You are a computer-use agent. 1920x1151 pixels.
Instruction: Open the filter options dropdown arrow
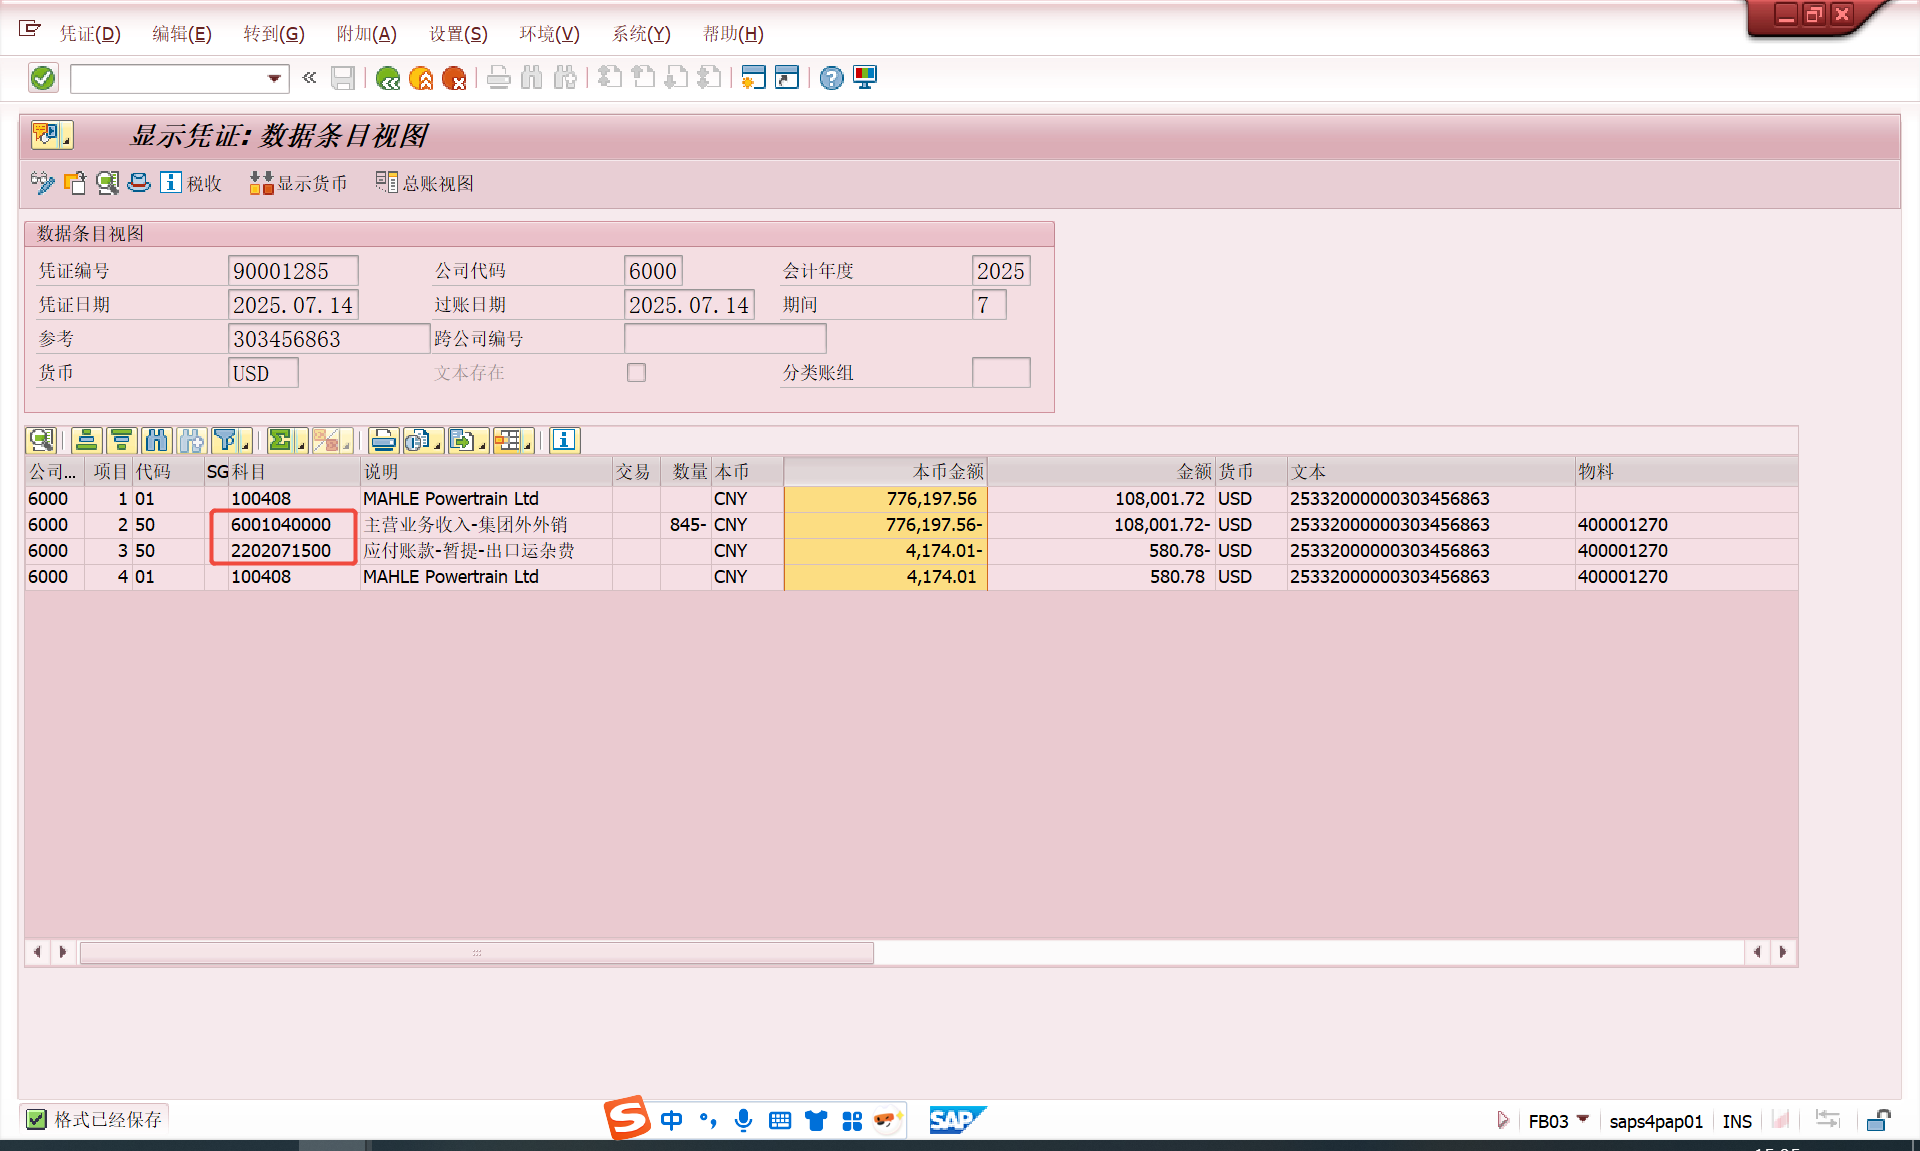tap(245, 444)
